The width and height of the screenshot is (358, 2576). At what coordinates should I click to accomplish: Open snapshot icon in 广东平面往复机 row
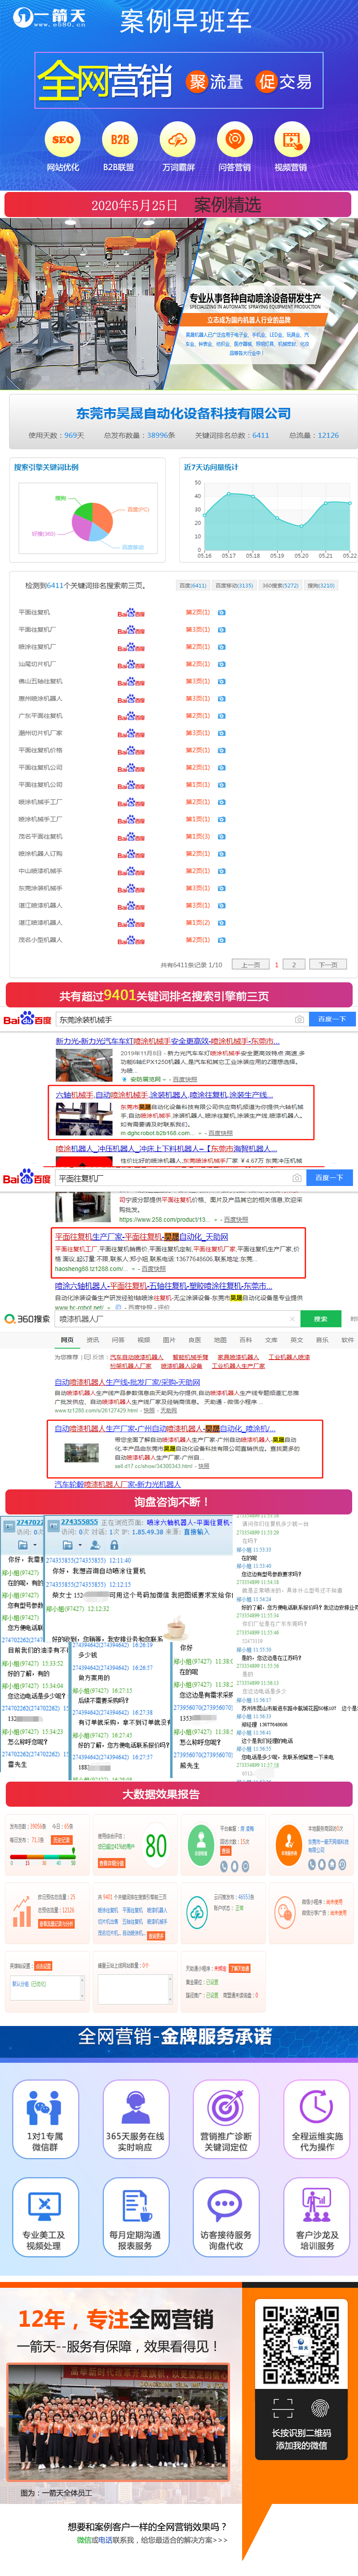[x=222, y=715]
